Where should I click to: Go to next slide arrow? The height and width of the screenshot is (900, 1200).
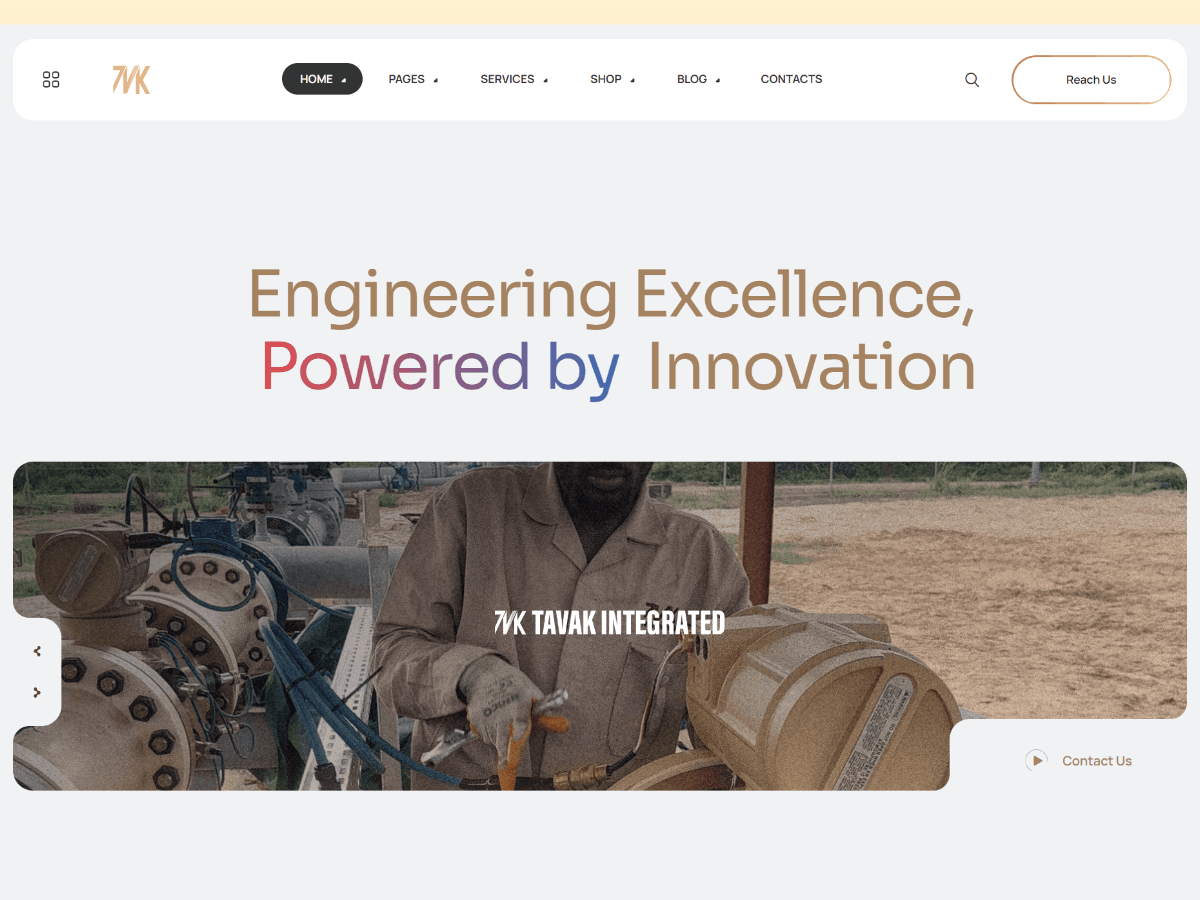37,692
